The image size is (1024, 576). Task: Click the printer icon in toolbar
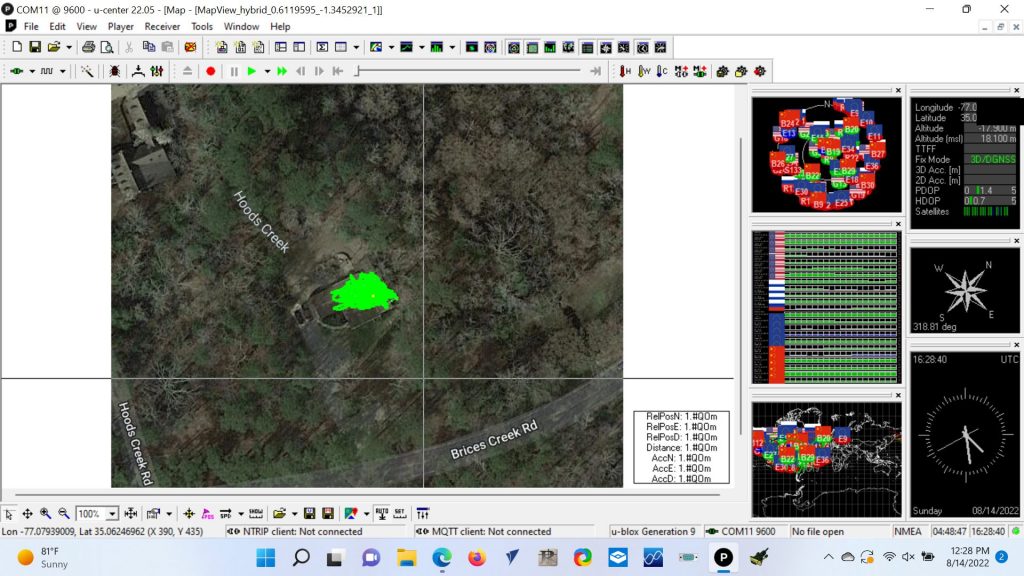pyautogui.click(x=87, y=47)
